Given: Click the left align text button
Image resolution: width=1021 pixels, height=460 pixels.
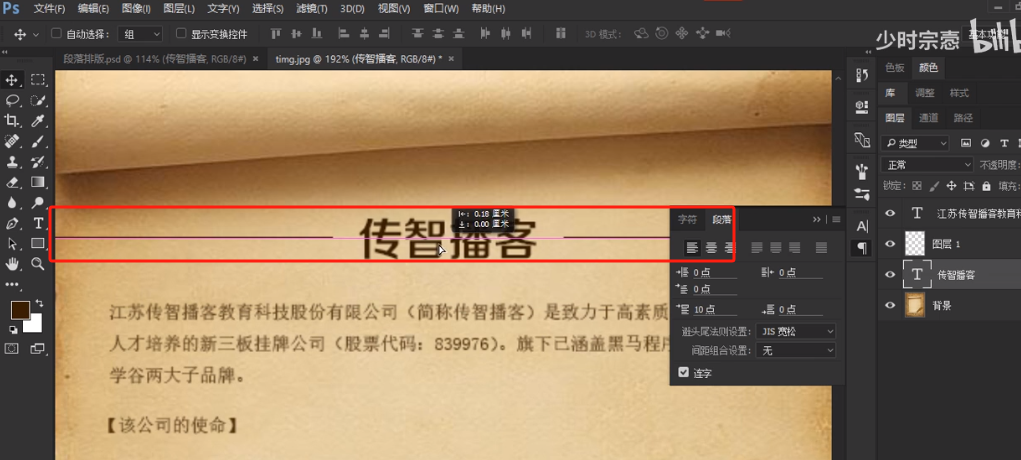Looking at the screenshot, I should 693,248.
